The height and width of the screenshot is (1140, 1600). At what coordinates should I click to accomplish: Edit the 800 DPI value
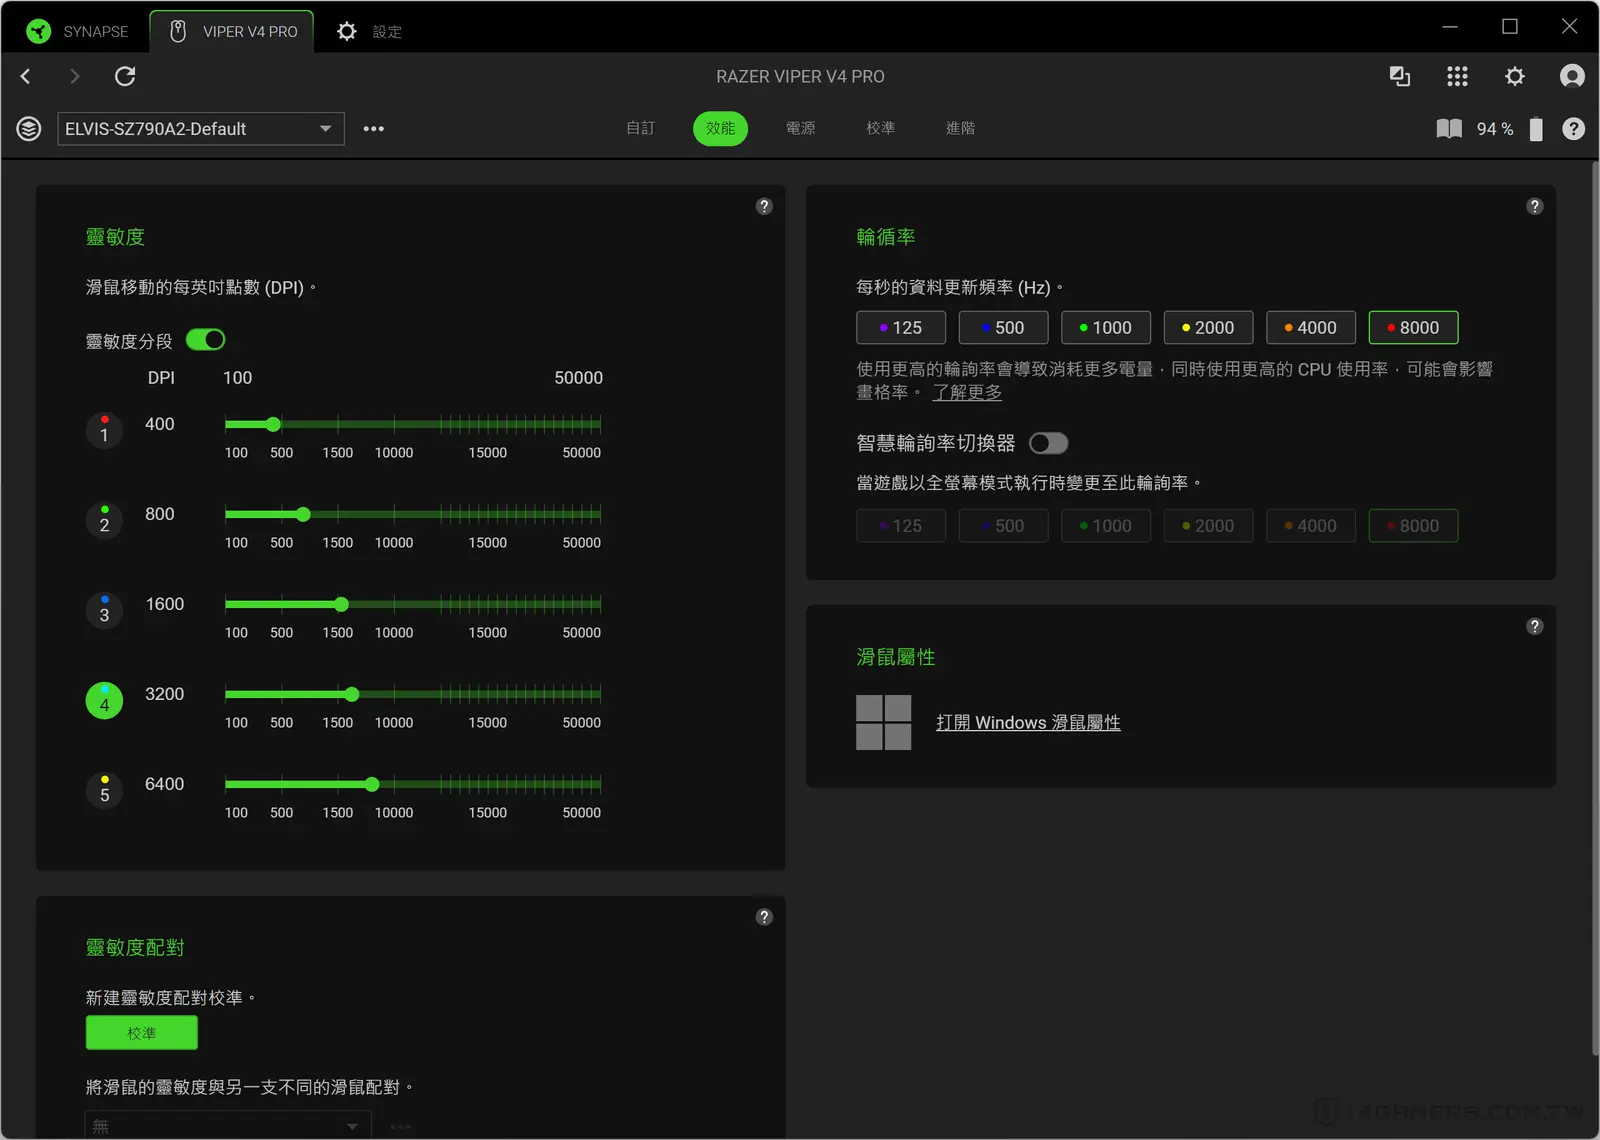pyautogui.click(x=160, y=514)
